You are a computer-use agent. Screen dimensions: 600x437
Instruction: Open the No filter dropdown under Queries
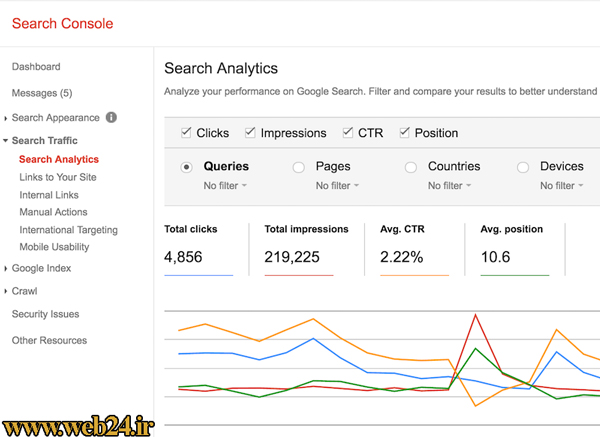(x=225, y=186)
